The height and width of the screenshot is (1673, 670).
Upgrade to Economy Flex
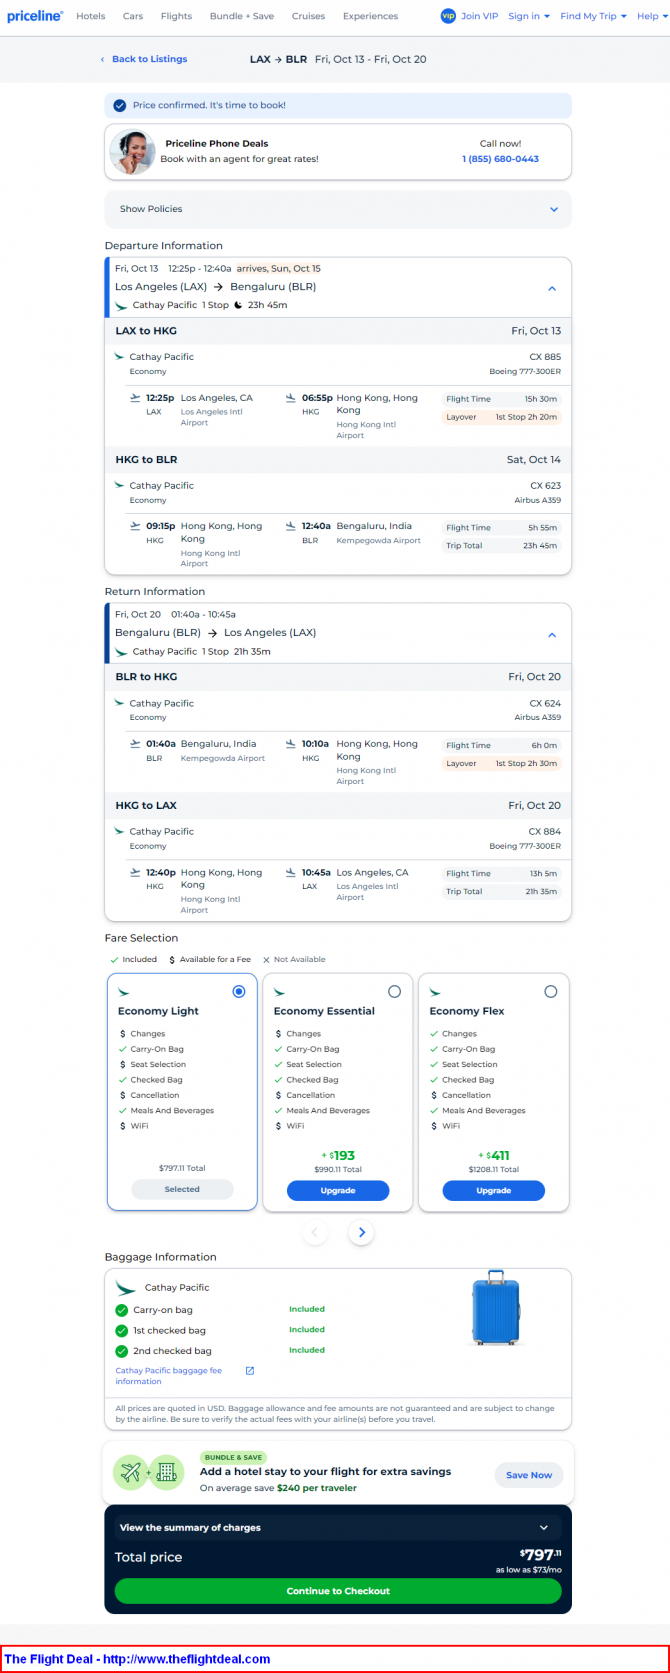tap(494, 1190)
